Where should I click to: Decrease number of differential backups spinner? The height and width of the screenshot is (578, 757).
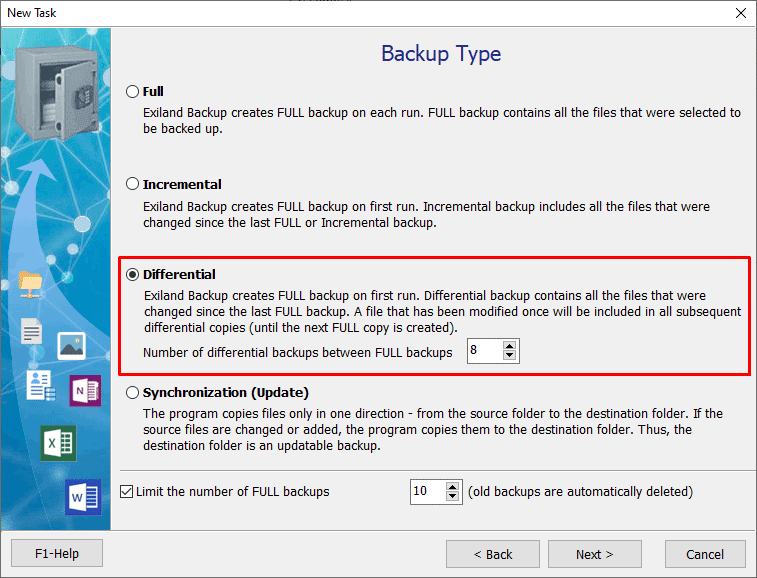pyautogui.click(x=509, y=355)
